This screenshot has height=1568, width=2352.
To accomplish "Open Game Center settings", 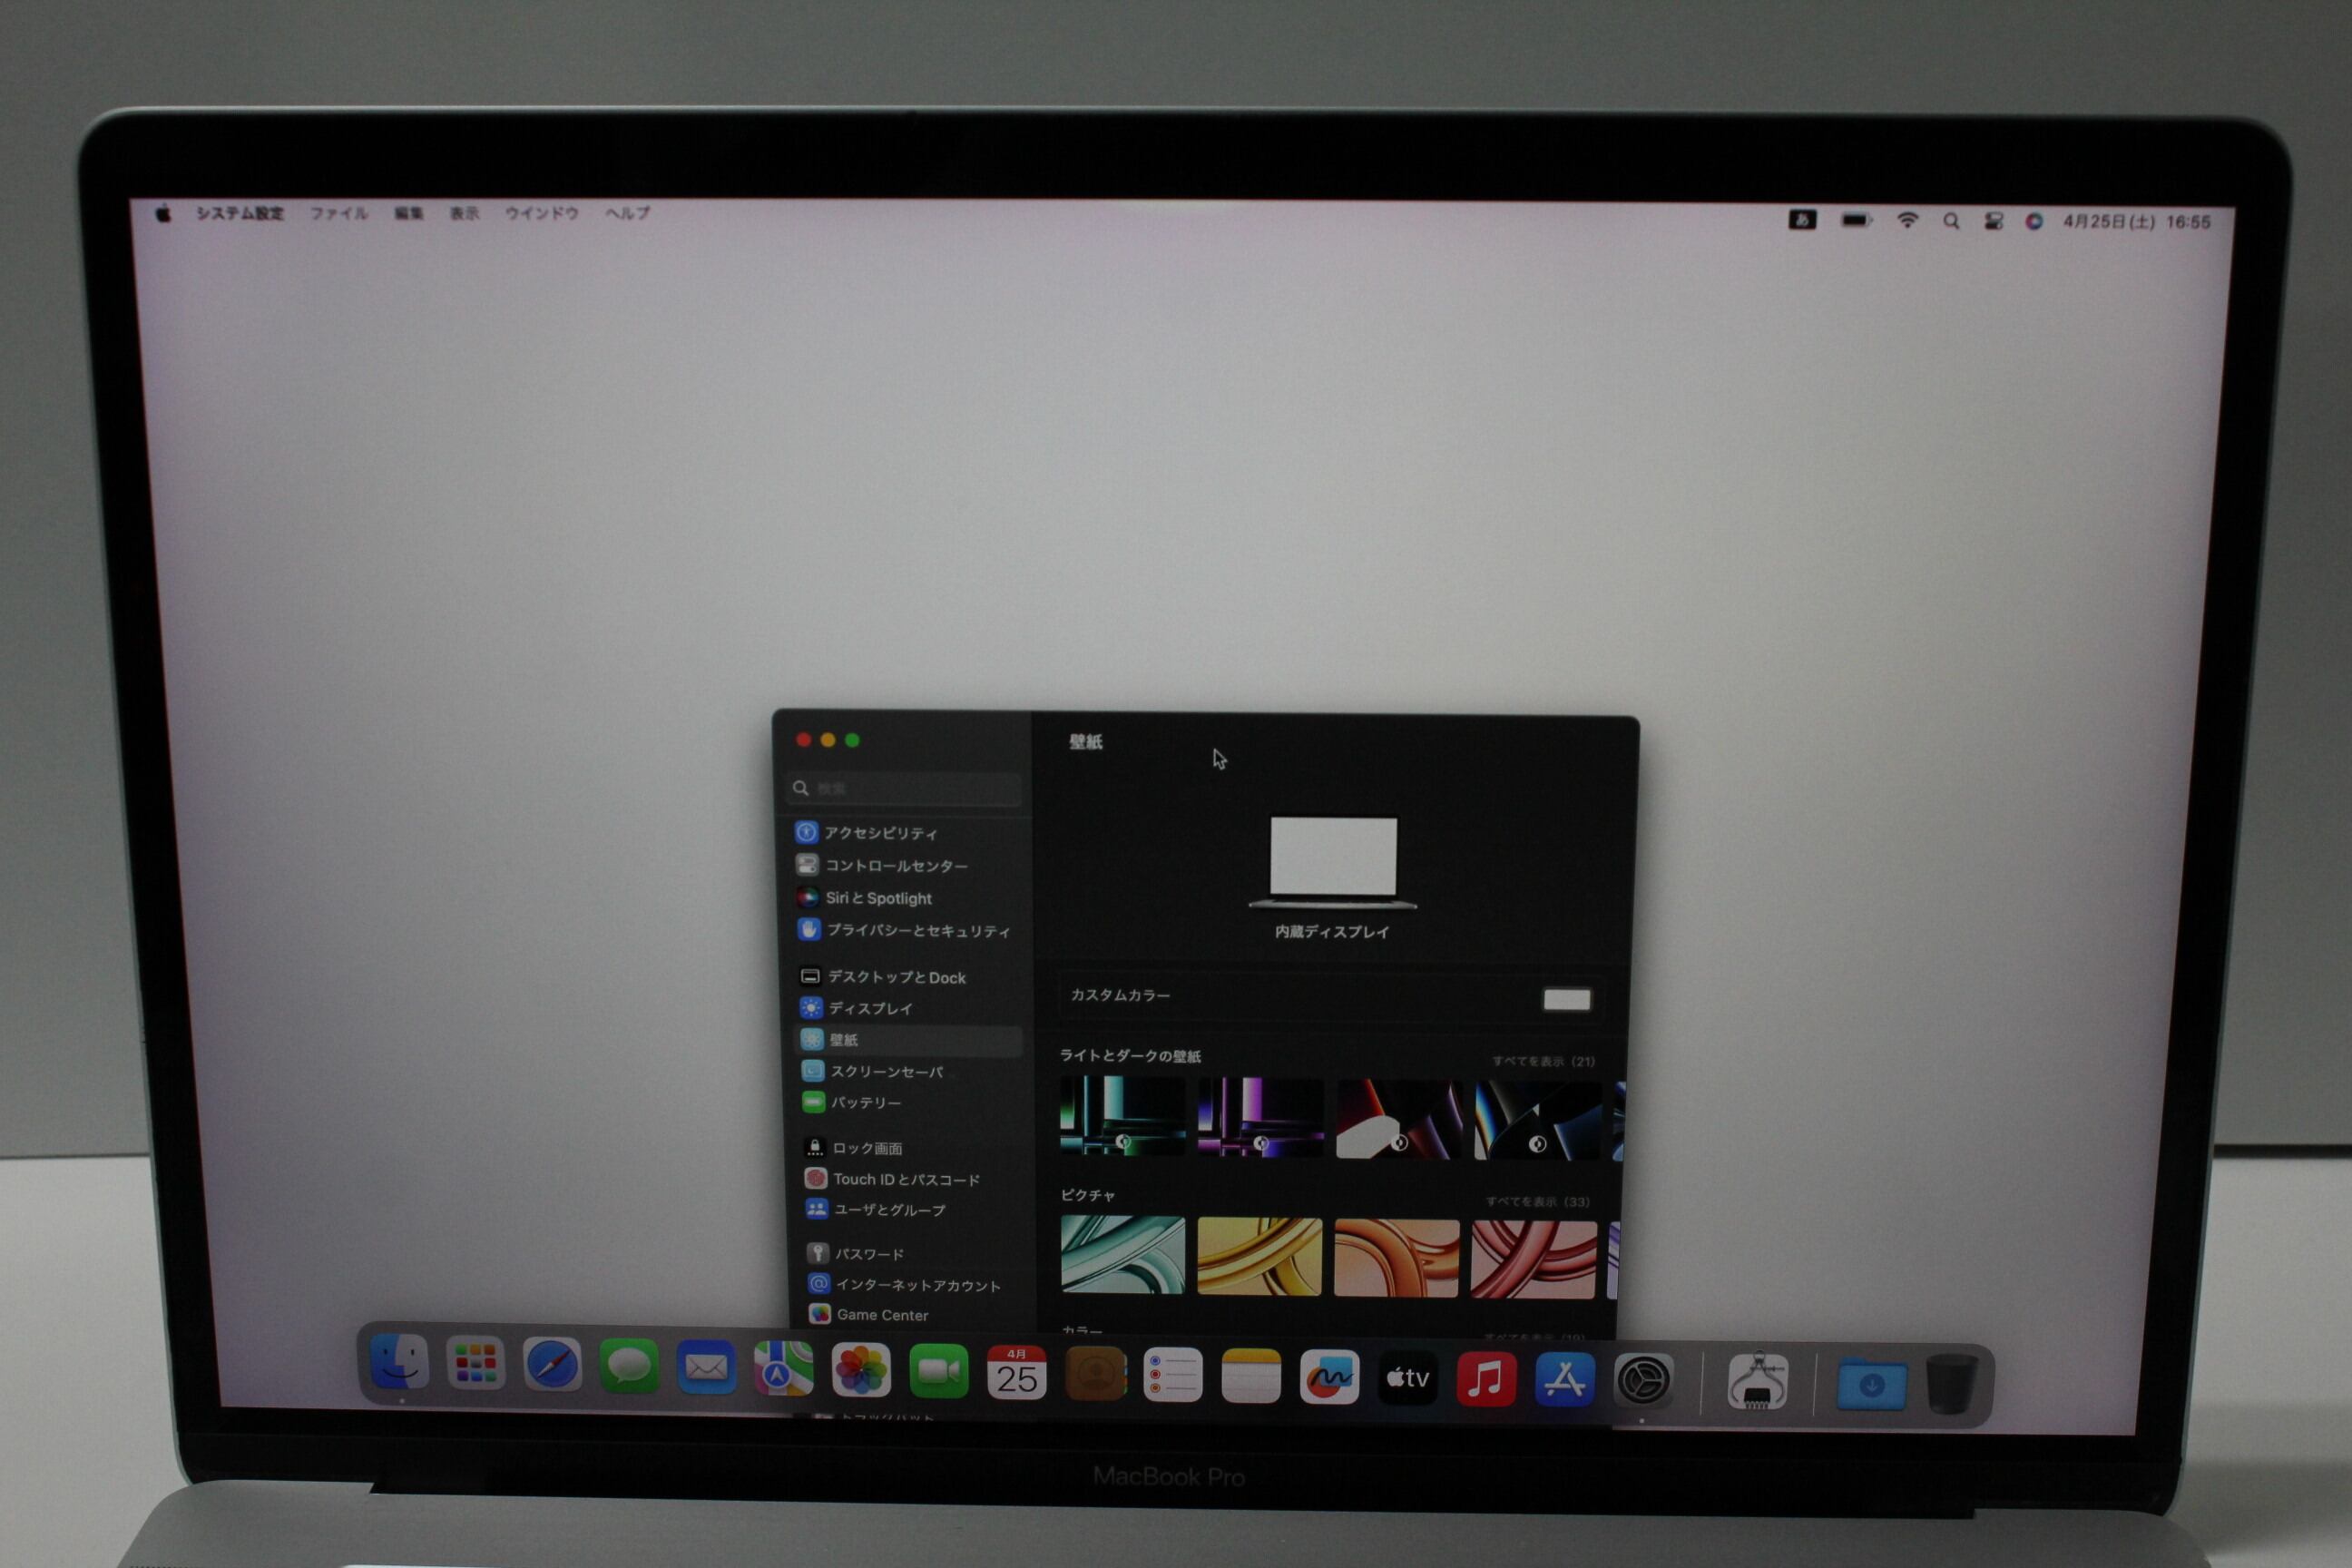I will [x=882, y=1315].
